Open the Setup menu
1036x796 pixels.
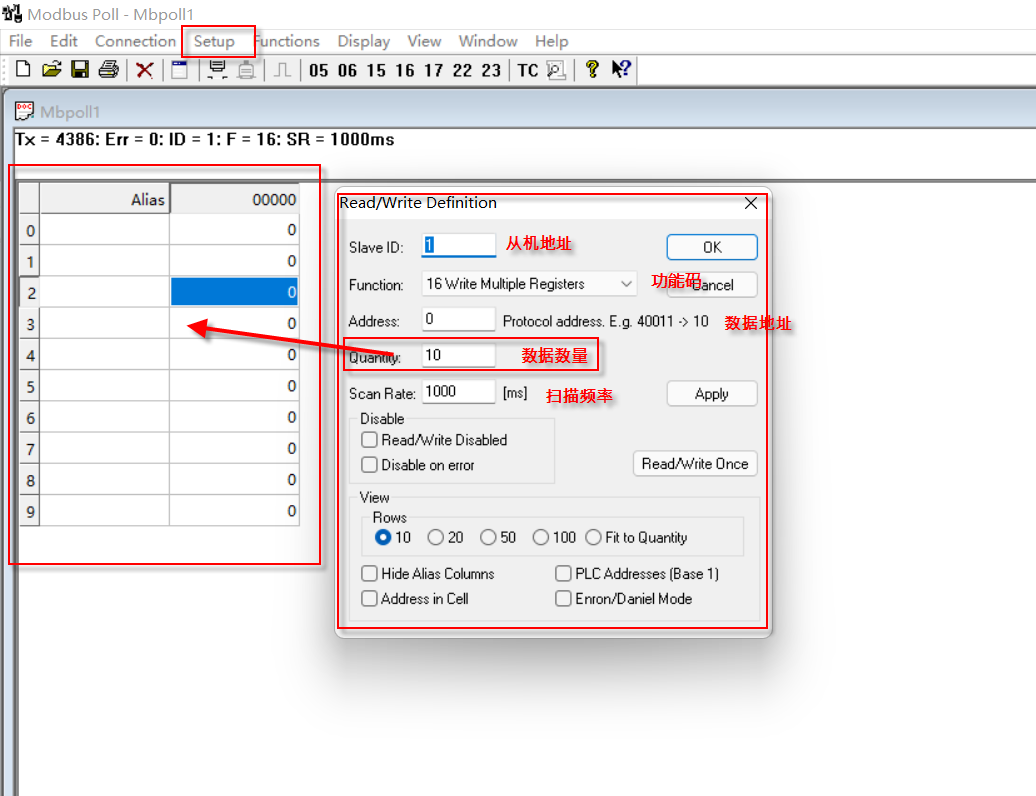tap(218, 41)
